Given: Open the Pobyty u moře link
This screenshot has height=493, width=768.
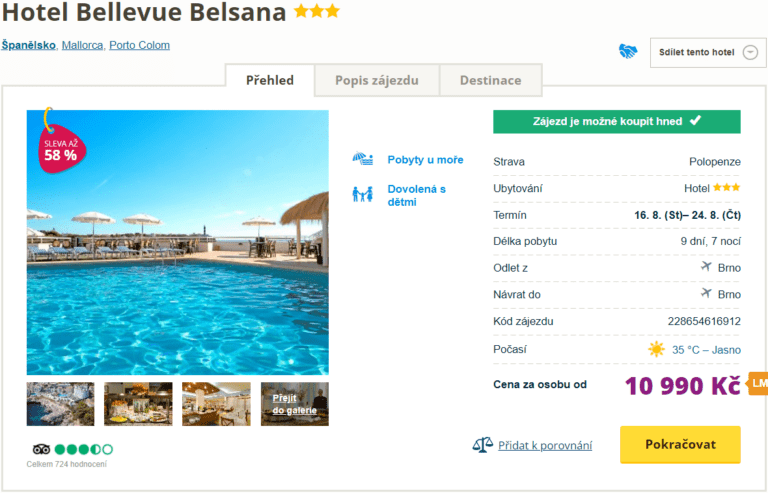Looking at the screenshot, I should (425, 160).
